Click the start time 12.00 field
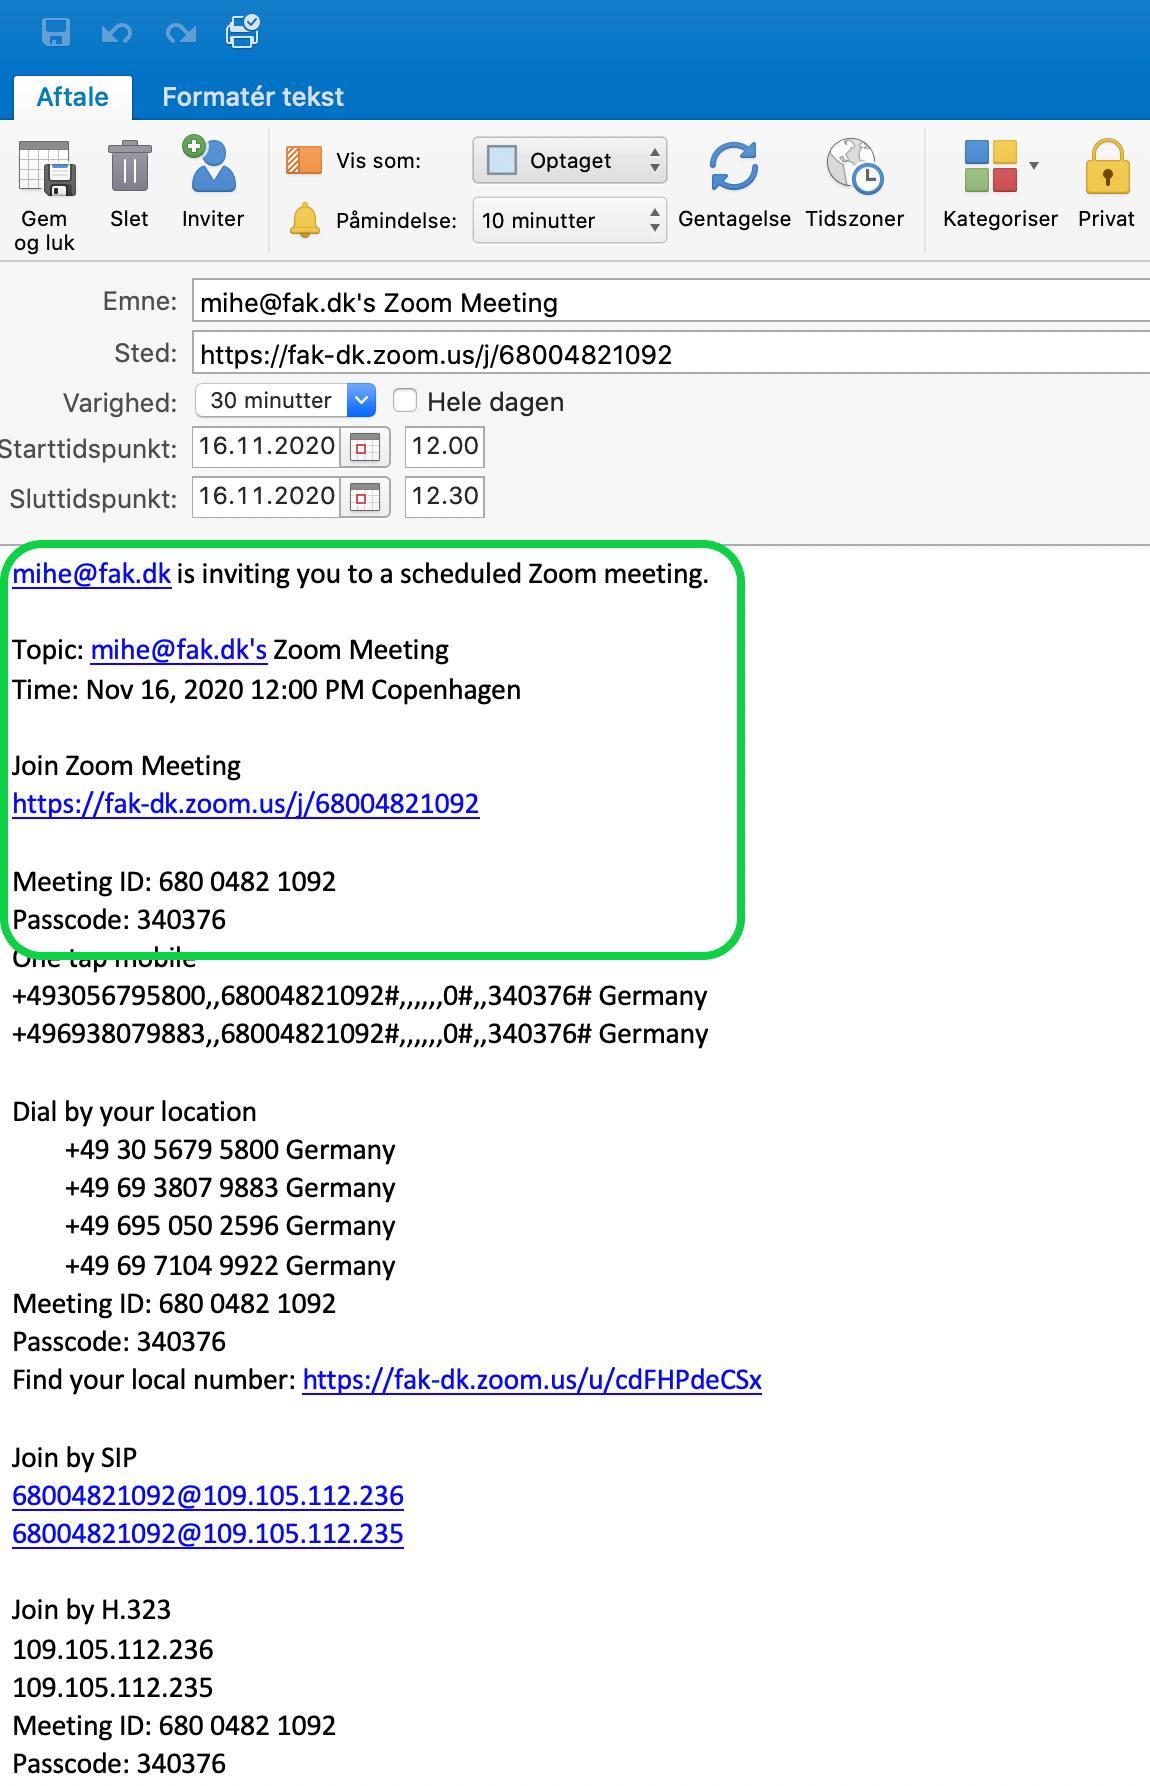This screenshot has width=1150, height=1786. (445, 447)
